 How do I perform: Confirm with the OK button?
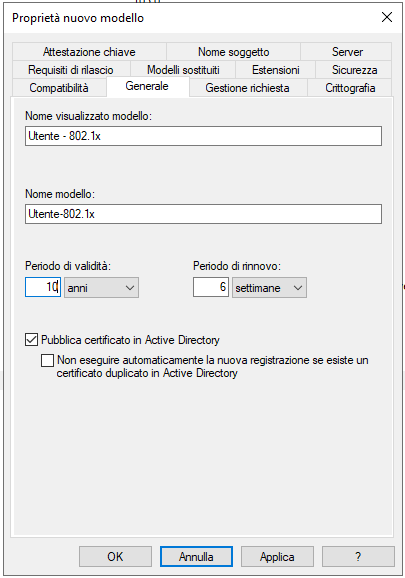(x=115, y=556)
